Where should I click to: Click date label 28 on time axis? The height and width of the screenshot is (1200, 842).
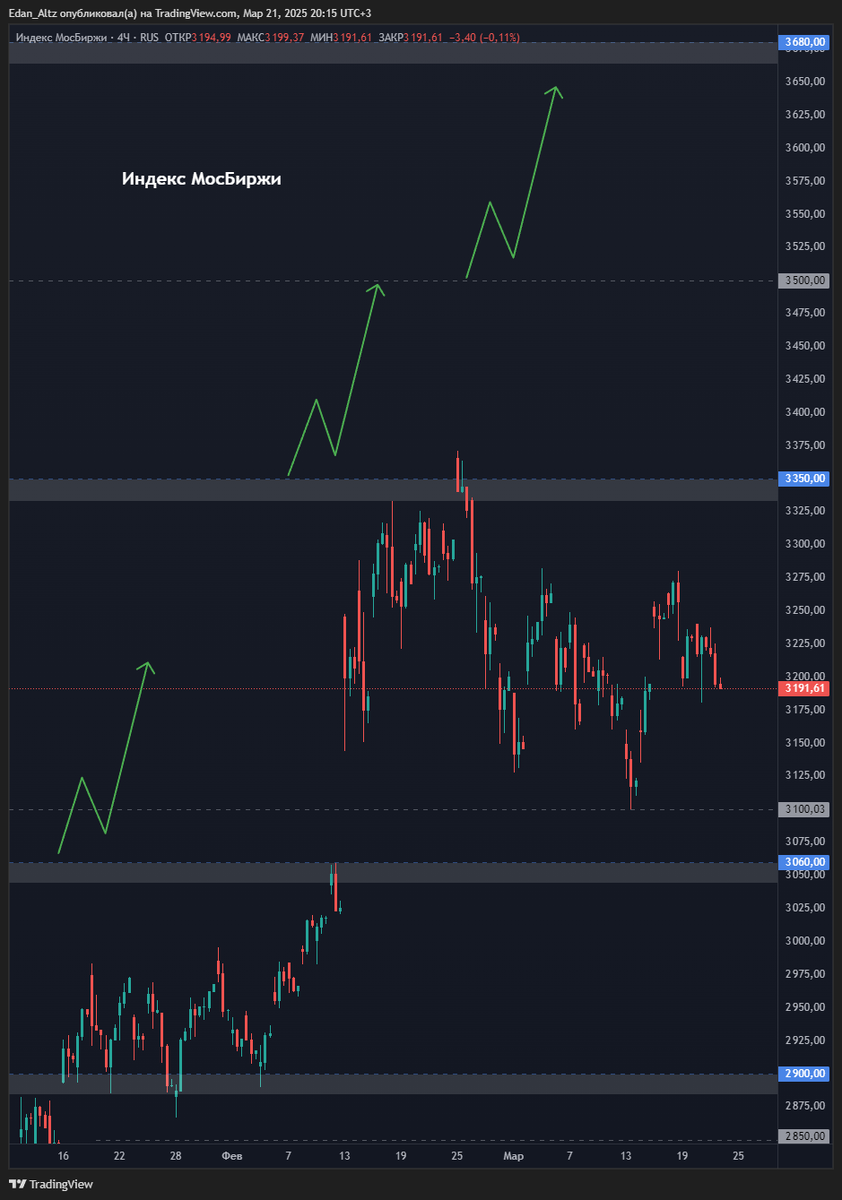[176, 1157]
